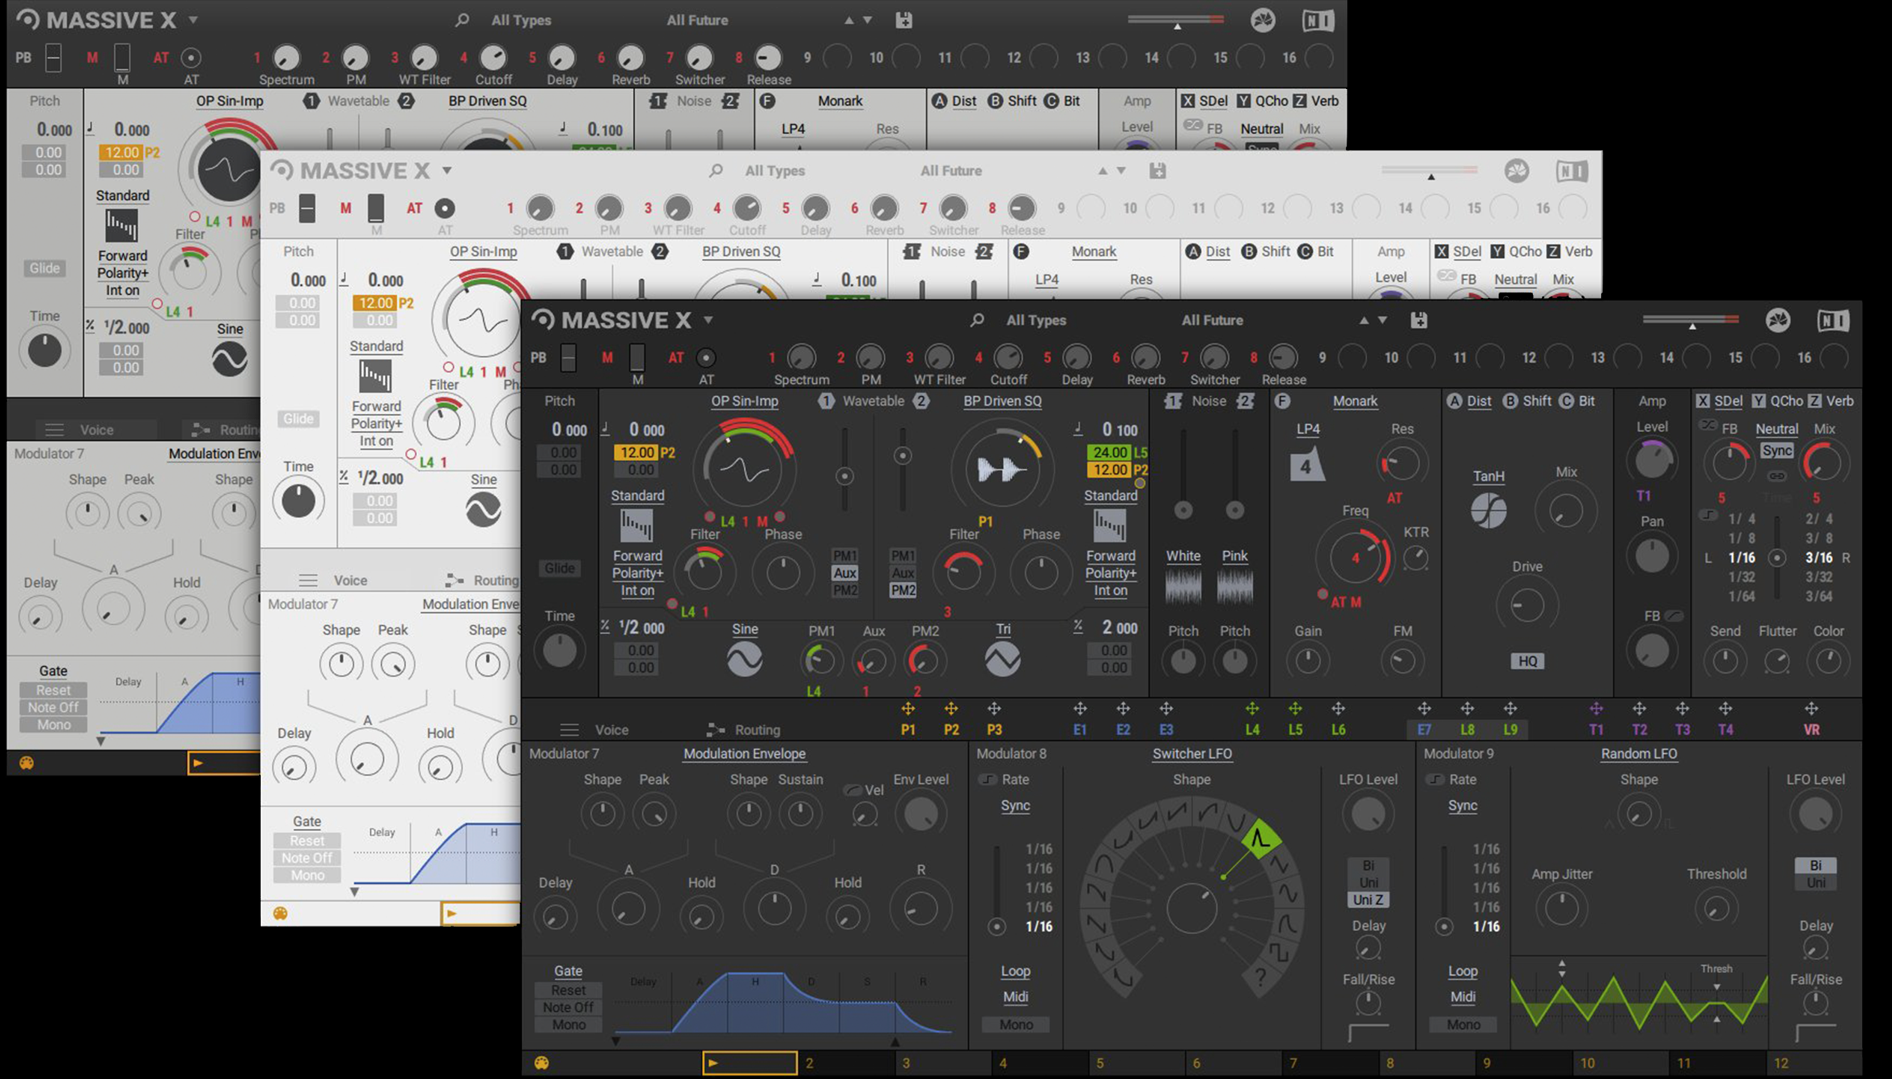This screenshot has height=1079, width=1892.
Task: Click Note Off option in front window
Action: click(568, 1008)
